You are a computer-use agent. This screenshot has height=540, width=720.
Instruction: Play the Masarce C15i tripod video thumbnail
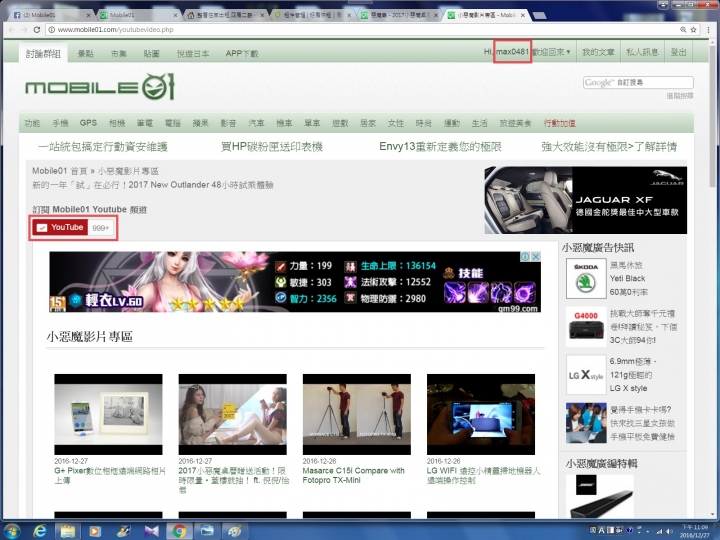357,414
